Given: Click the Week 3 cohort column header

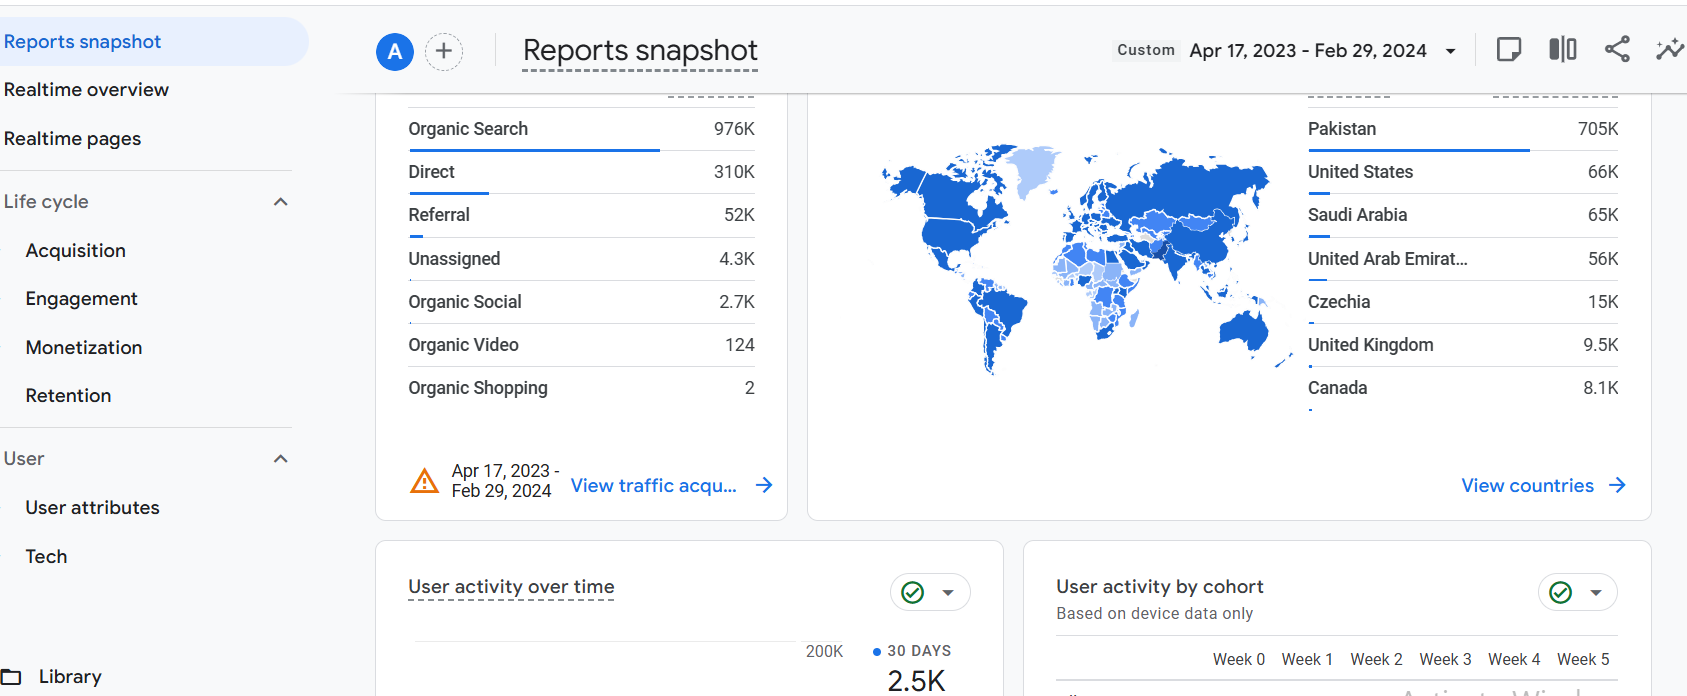Looking at the screenshot, I should pos(1445,660).
